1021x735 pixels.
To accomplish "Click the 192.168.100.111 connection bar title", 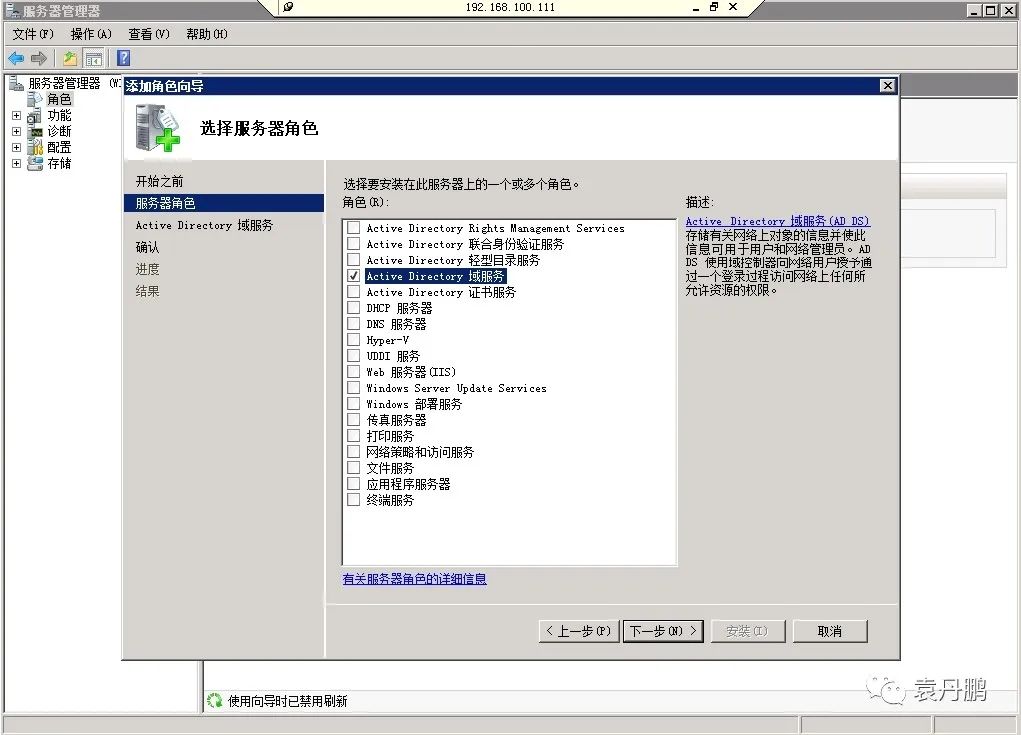I will click(510, 7).
